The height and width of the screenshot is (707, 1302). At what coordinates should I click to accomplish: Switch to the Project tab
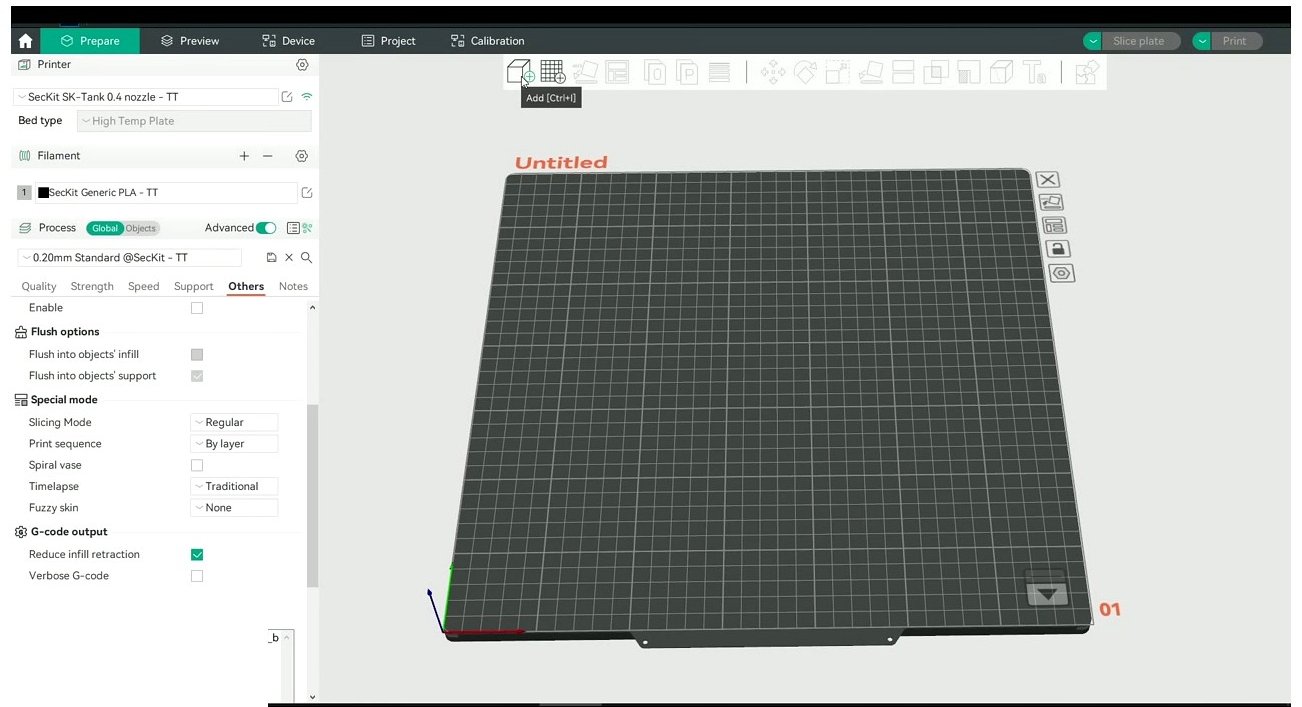[388, 41]
